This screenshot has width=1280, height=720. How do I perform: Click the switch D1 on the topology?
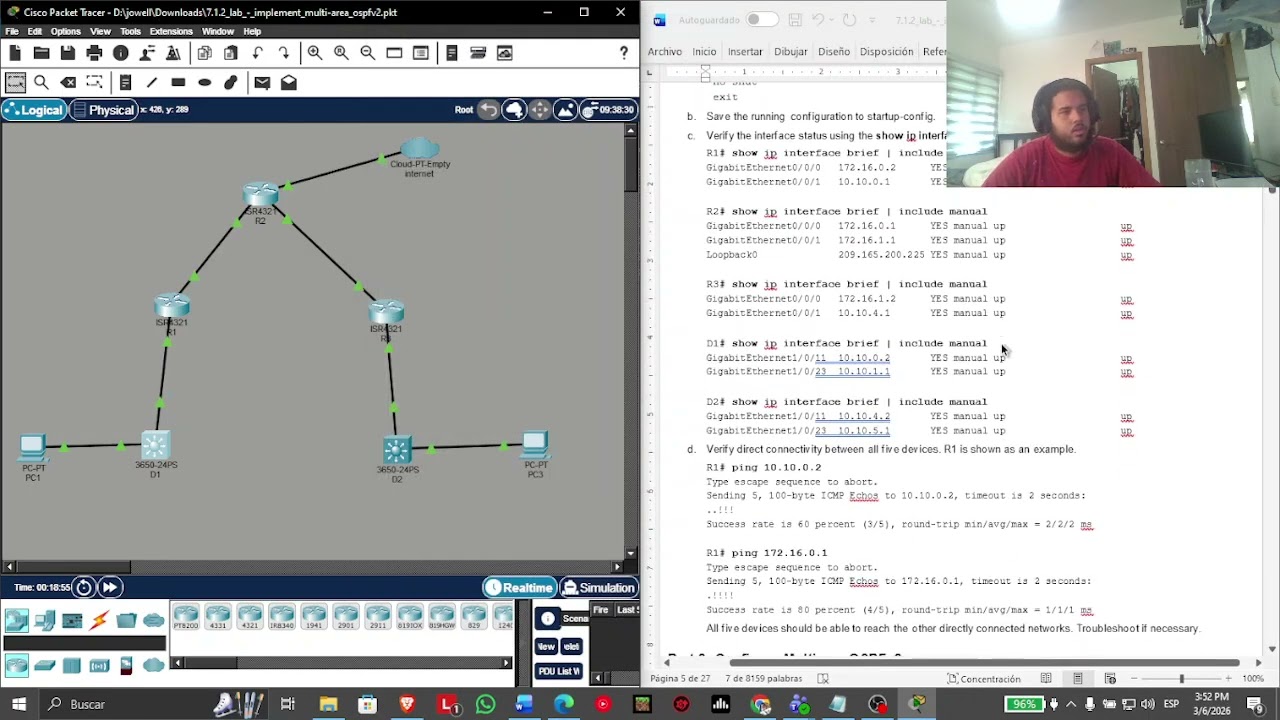pos(155,445)
